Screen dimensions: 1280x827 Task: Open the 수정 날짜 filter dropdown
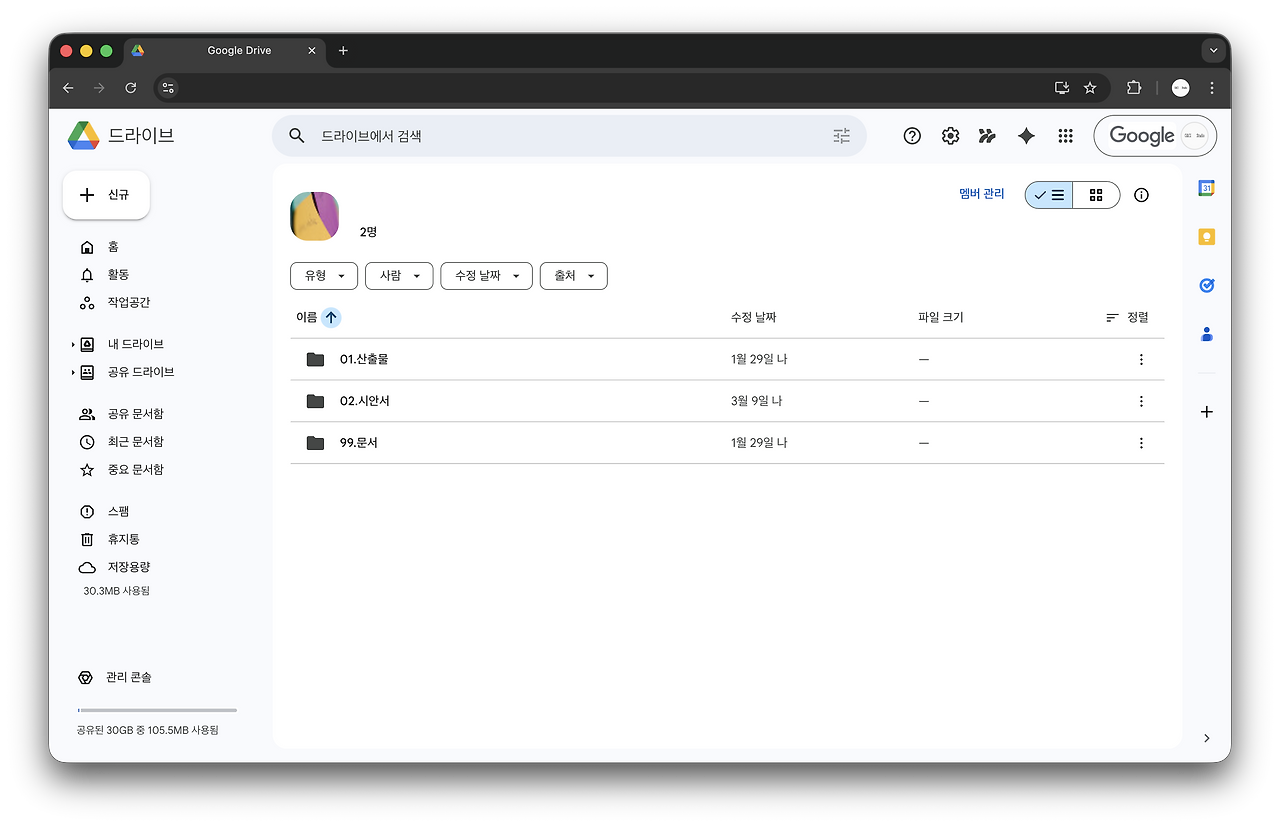[486, 276]
